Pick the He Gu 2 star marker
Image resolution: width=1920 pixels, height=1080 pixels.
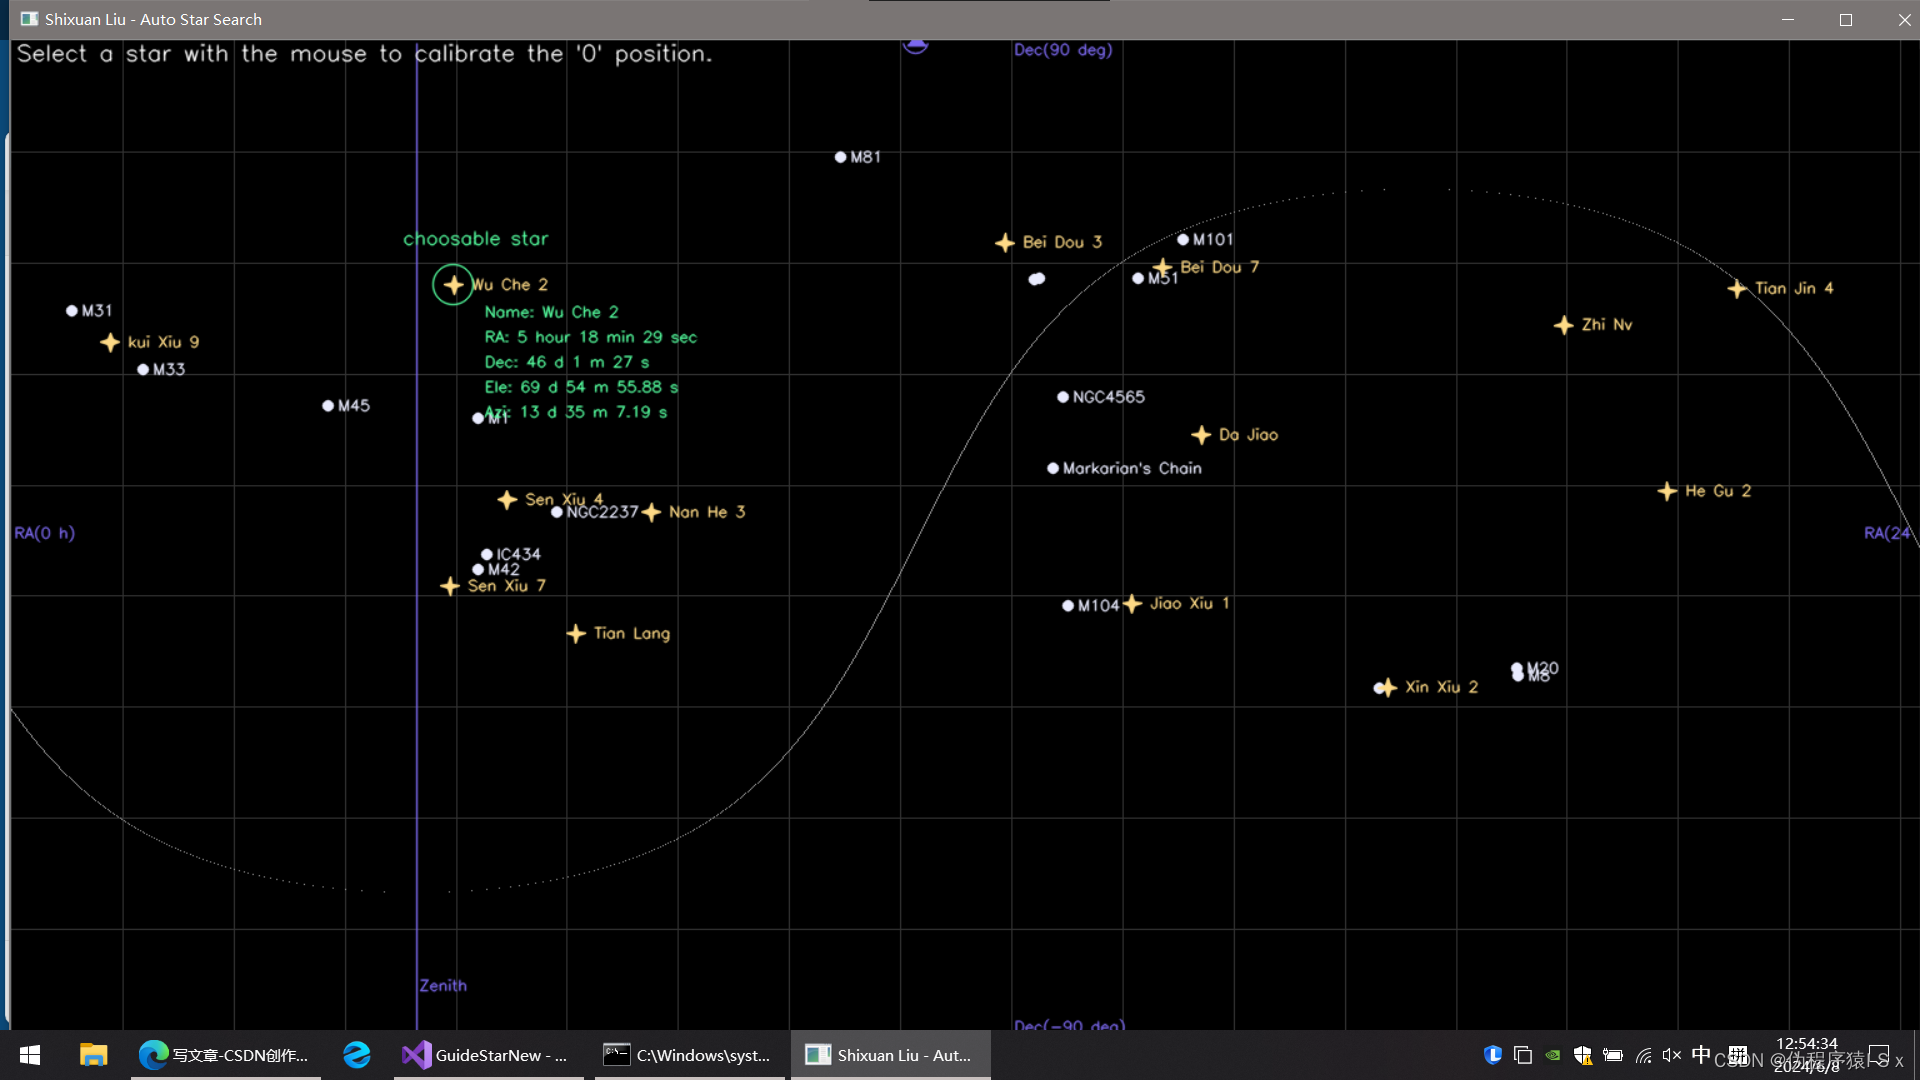click(1667, 491)
